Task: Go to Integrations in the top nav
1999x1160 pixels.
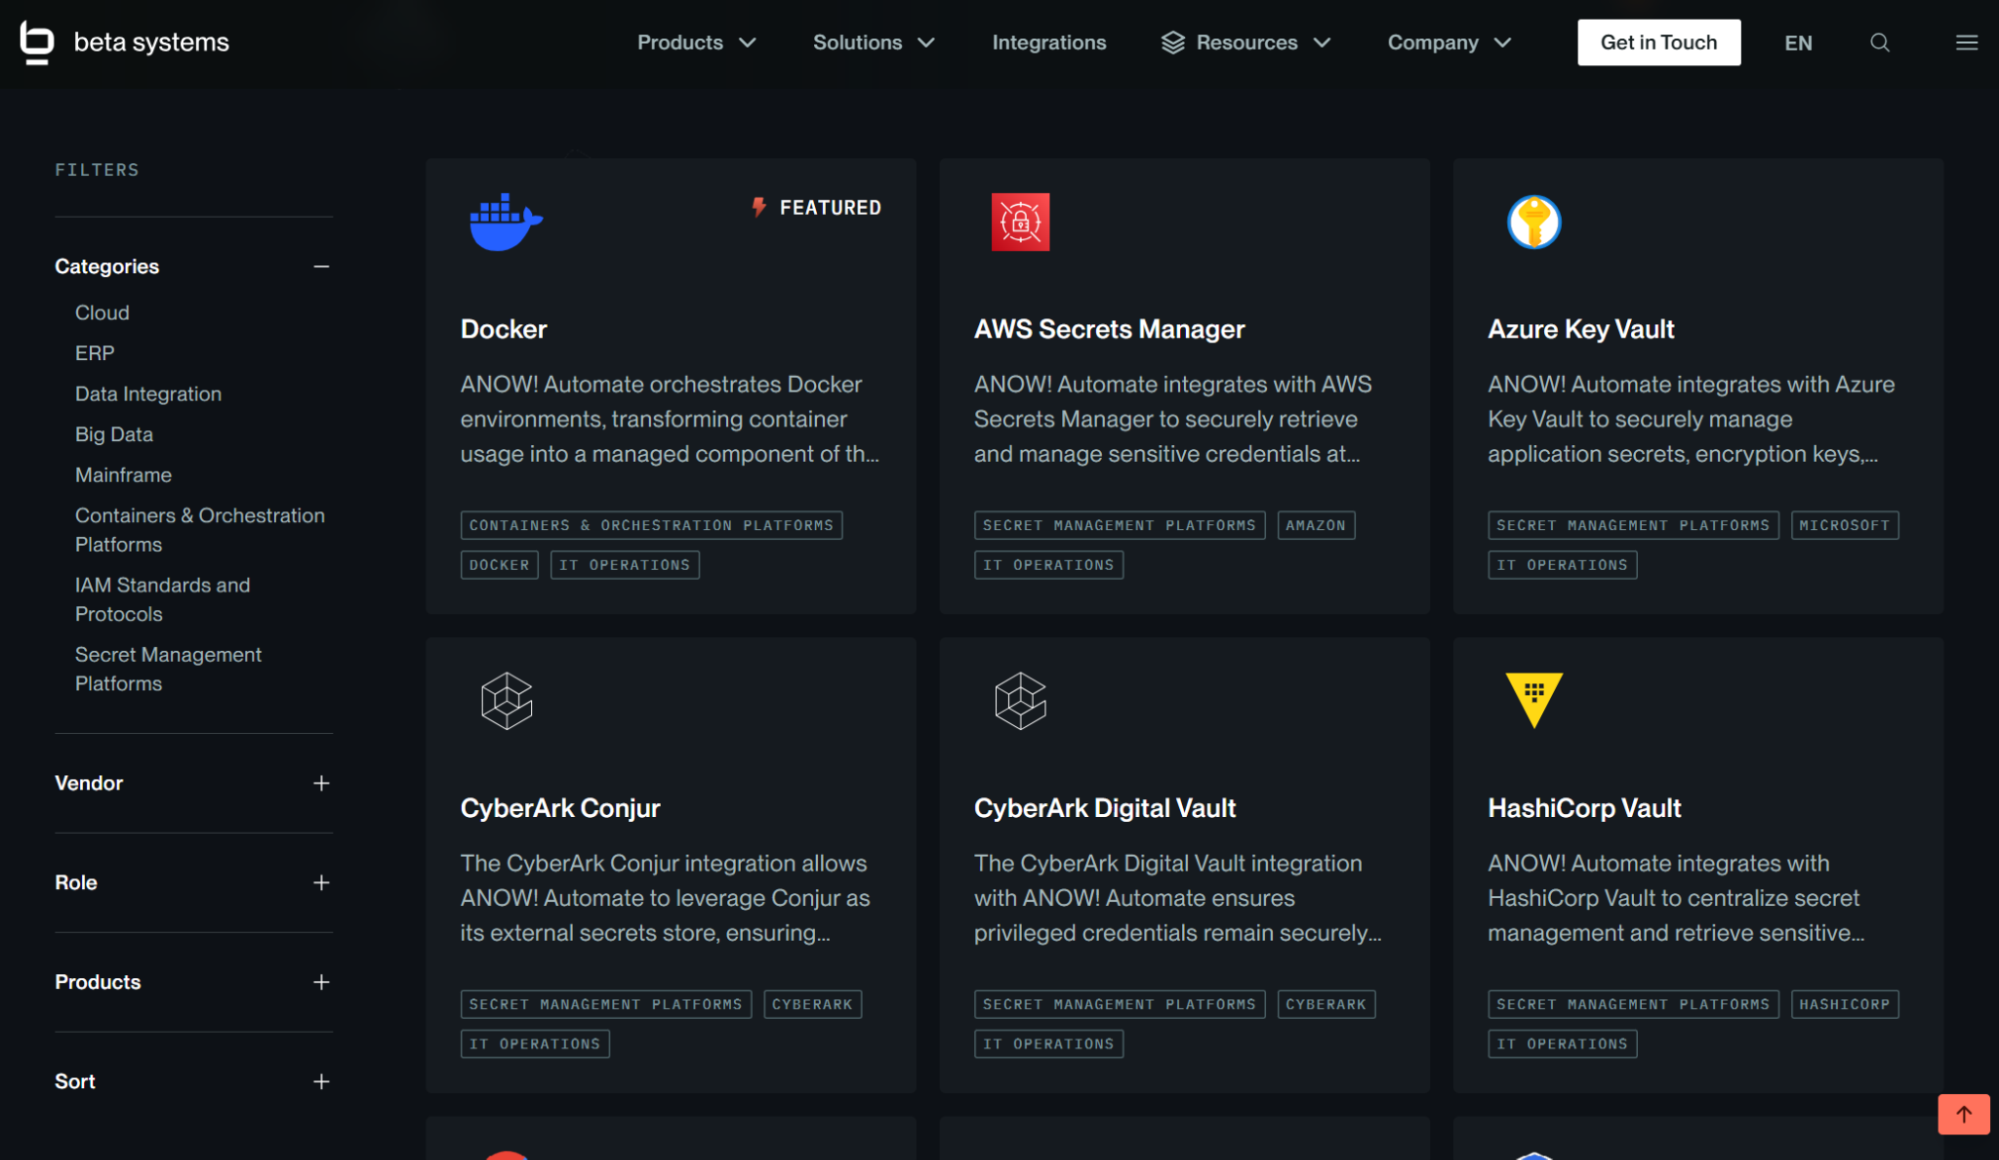Action: pos(1049,42)
